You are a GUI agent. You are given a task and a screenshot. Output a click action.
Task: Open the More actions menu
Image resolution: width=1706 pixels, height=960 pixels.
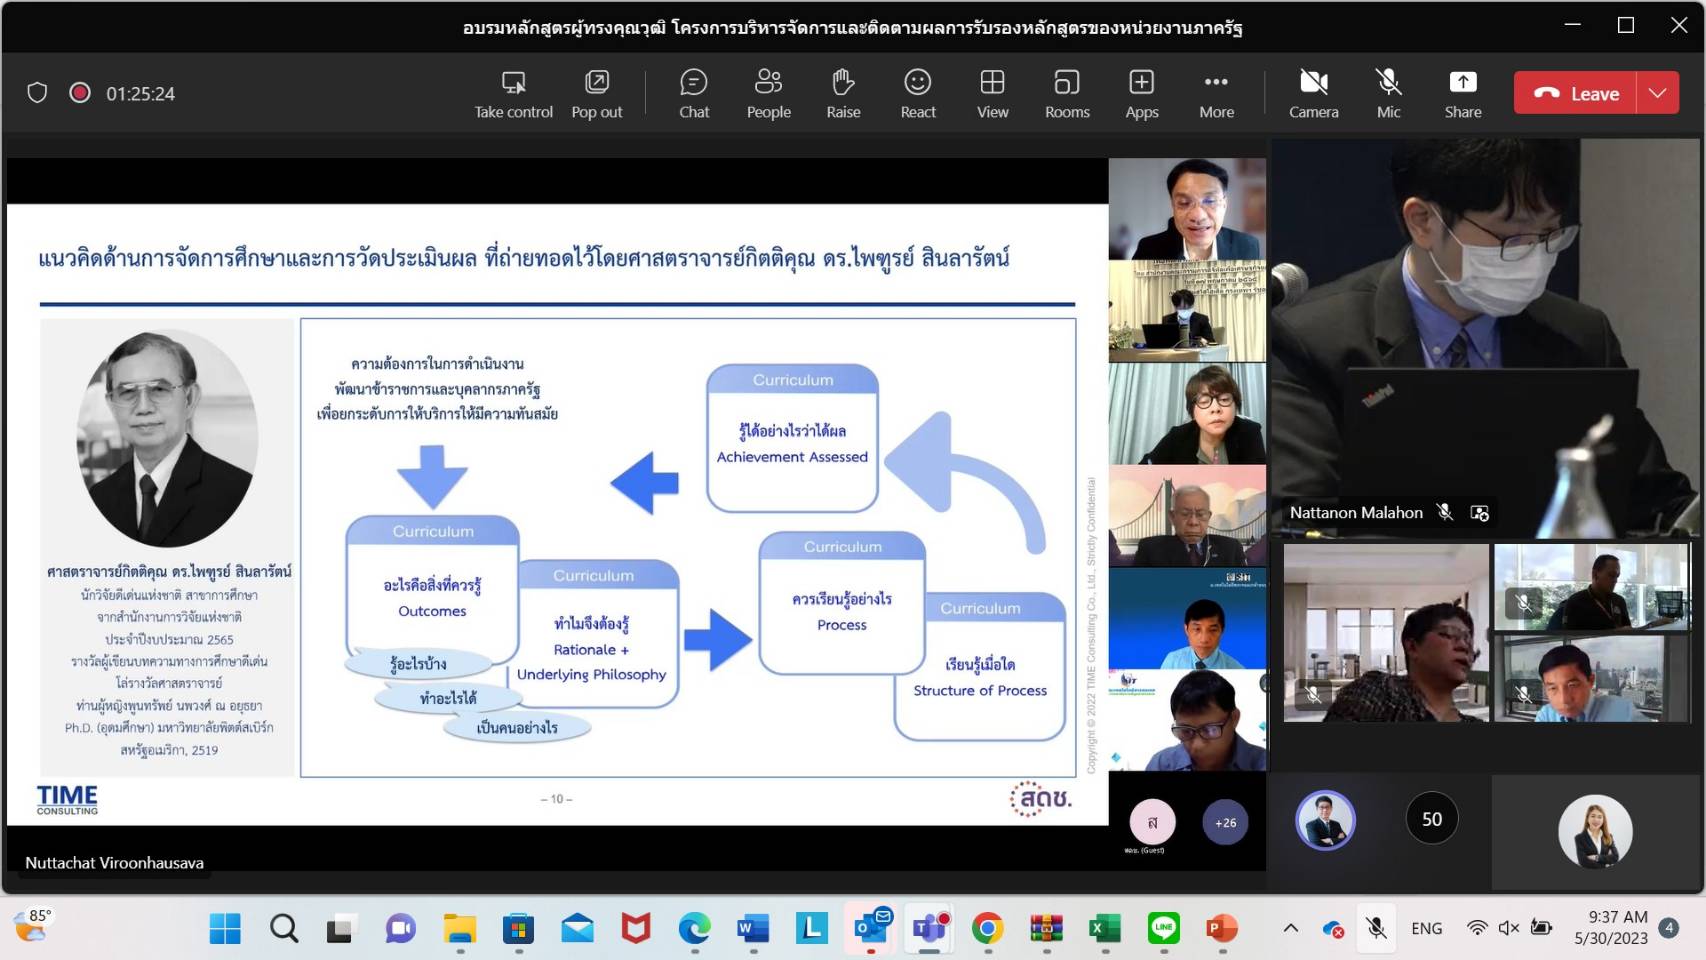pyautogui.click(x=1216, y=94)
